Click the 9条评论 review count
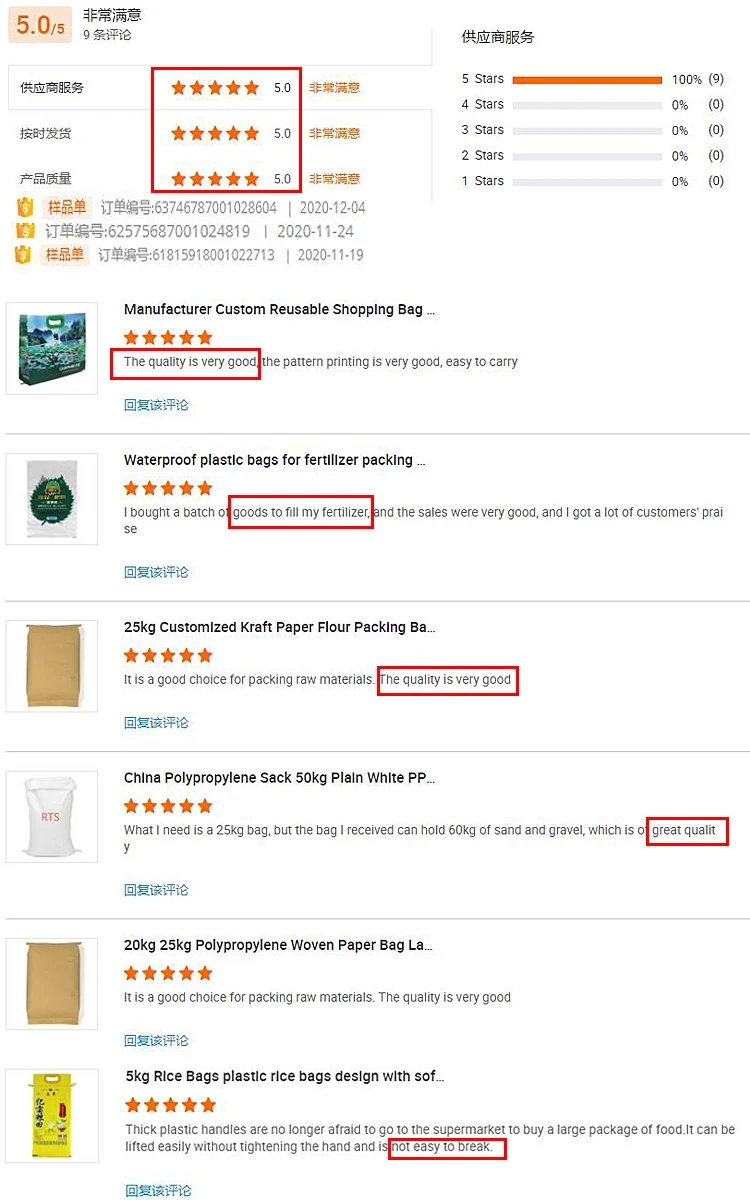This screenshot has height=1200, width=750. pyautogui.click(x=107, y=35)
